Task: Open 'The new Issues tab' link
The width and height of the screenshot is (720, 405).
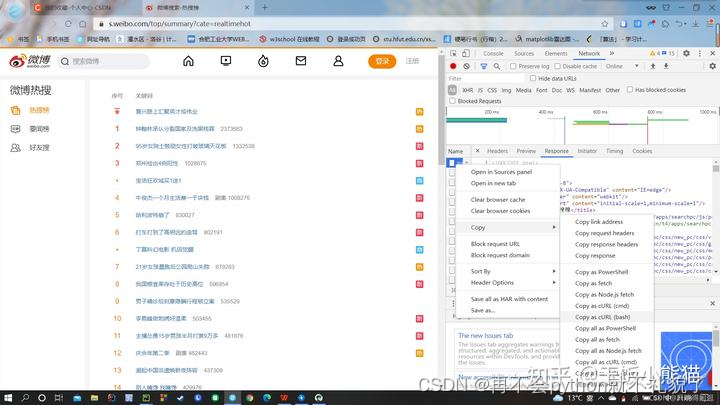Action: (485, 336)
